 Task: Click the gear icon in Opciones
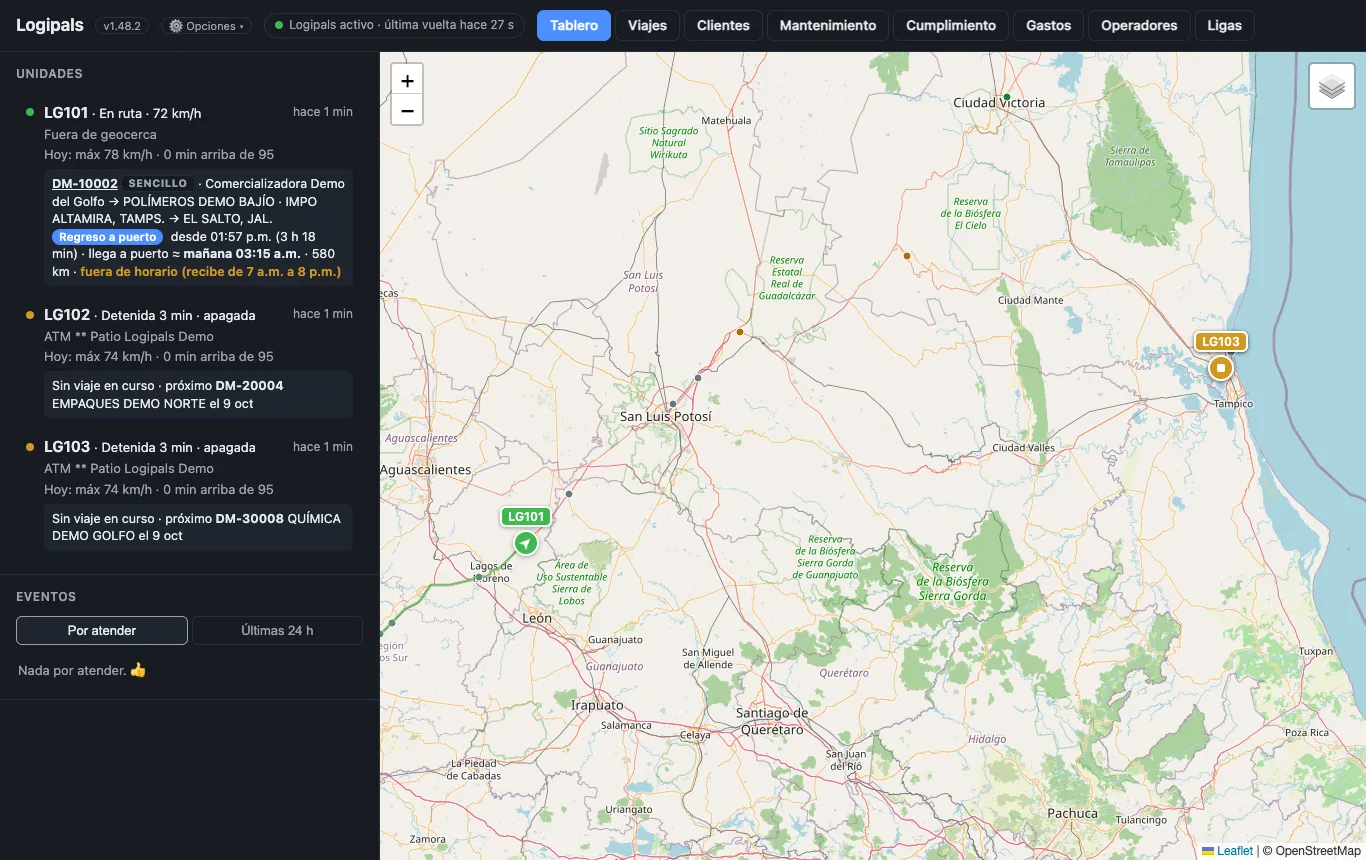tap(176, 26)
